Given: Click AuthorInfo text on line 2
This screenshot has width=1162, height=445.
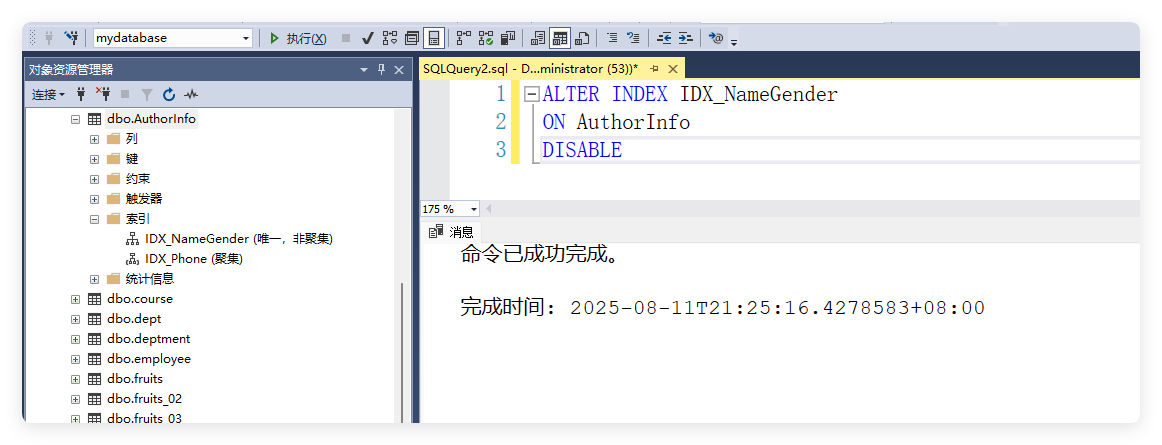Looking at the screenshot, I should [634, 122].
